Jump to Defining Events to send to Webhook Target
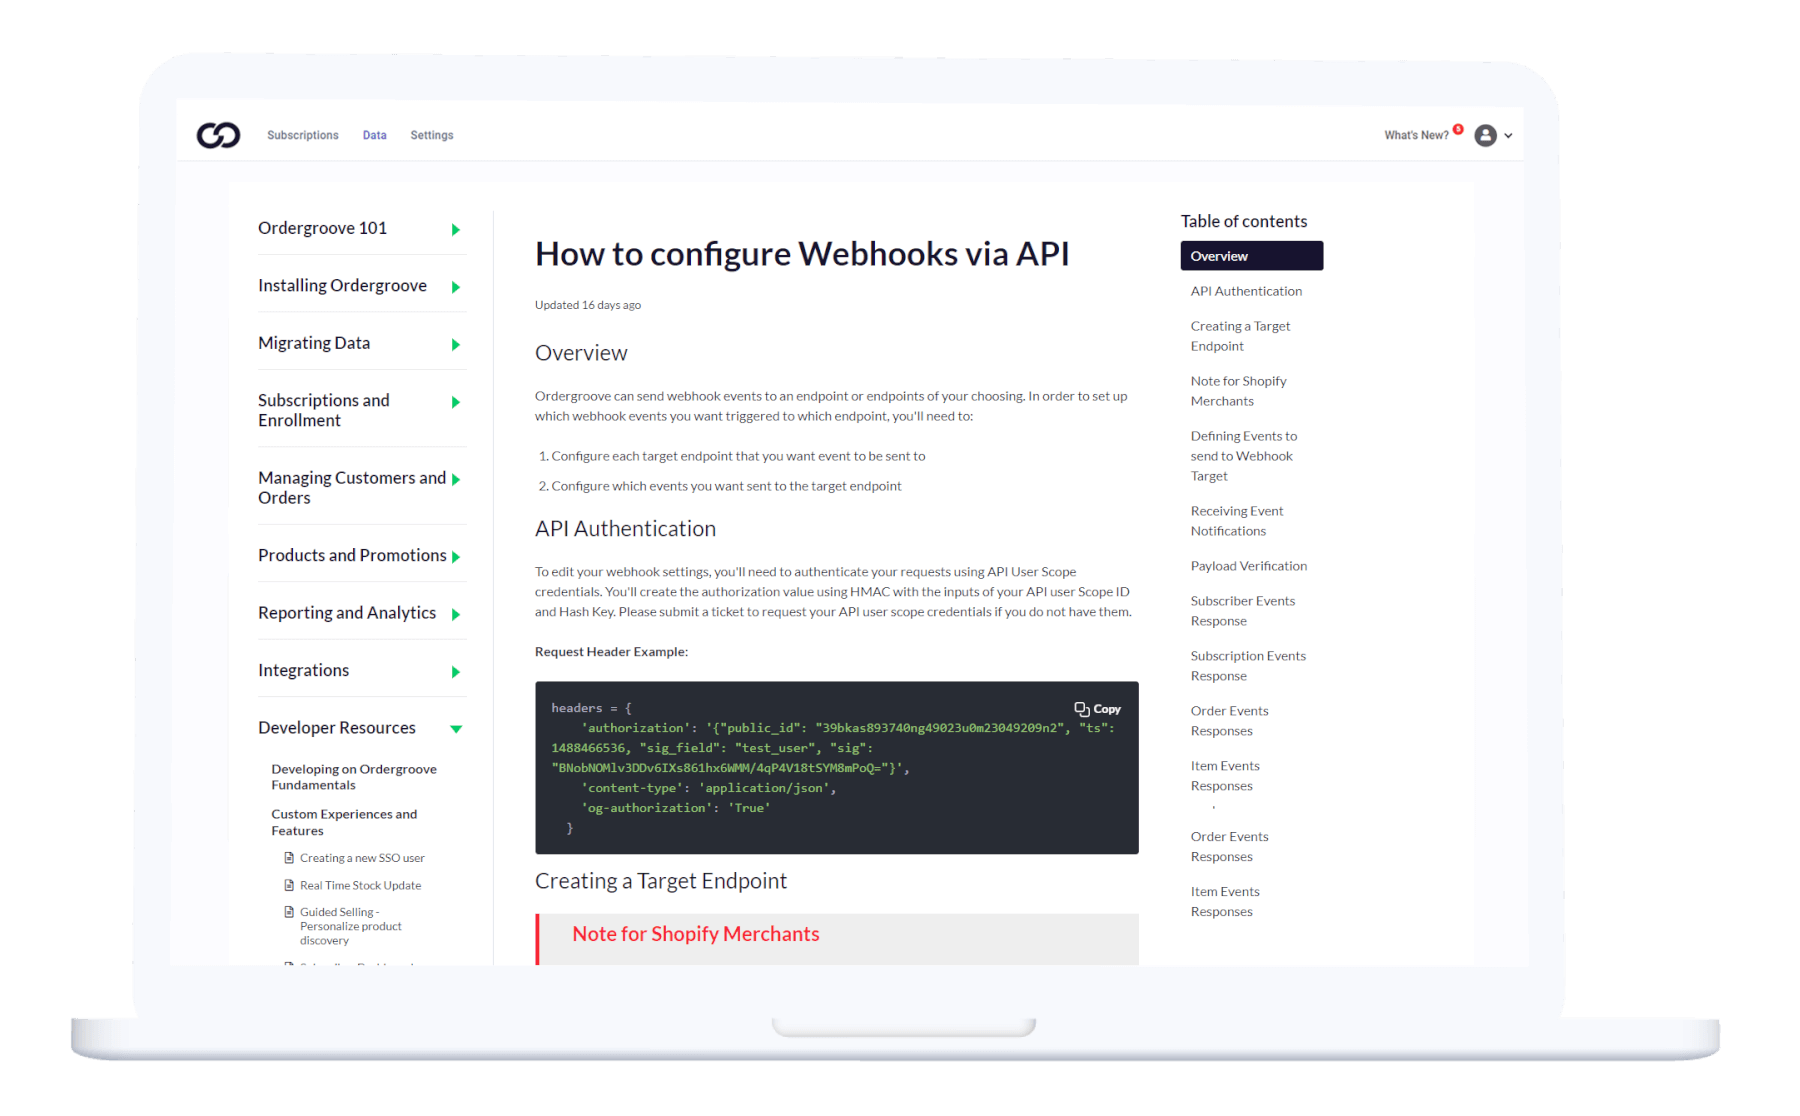The height and width of the screenshot is (1116, 1800). [1244, 456]
